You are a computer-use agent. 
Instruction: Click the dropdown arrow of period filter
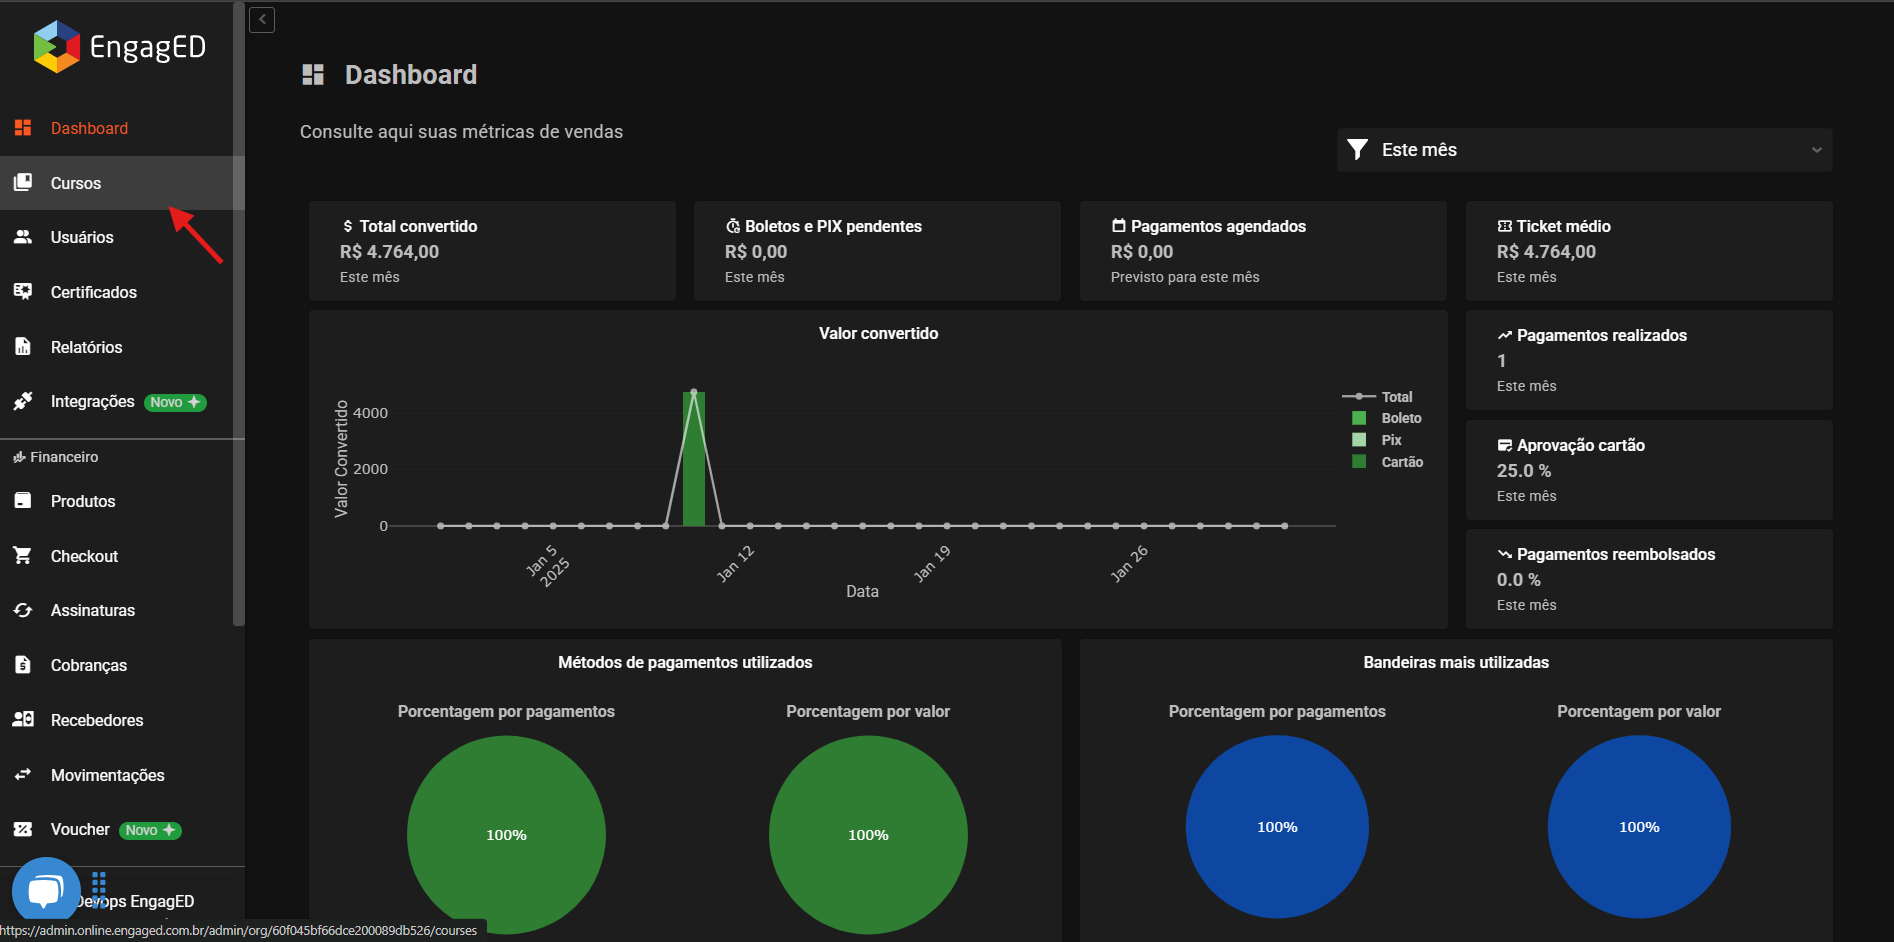[1816, 150]
